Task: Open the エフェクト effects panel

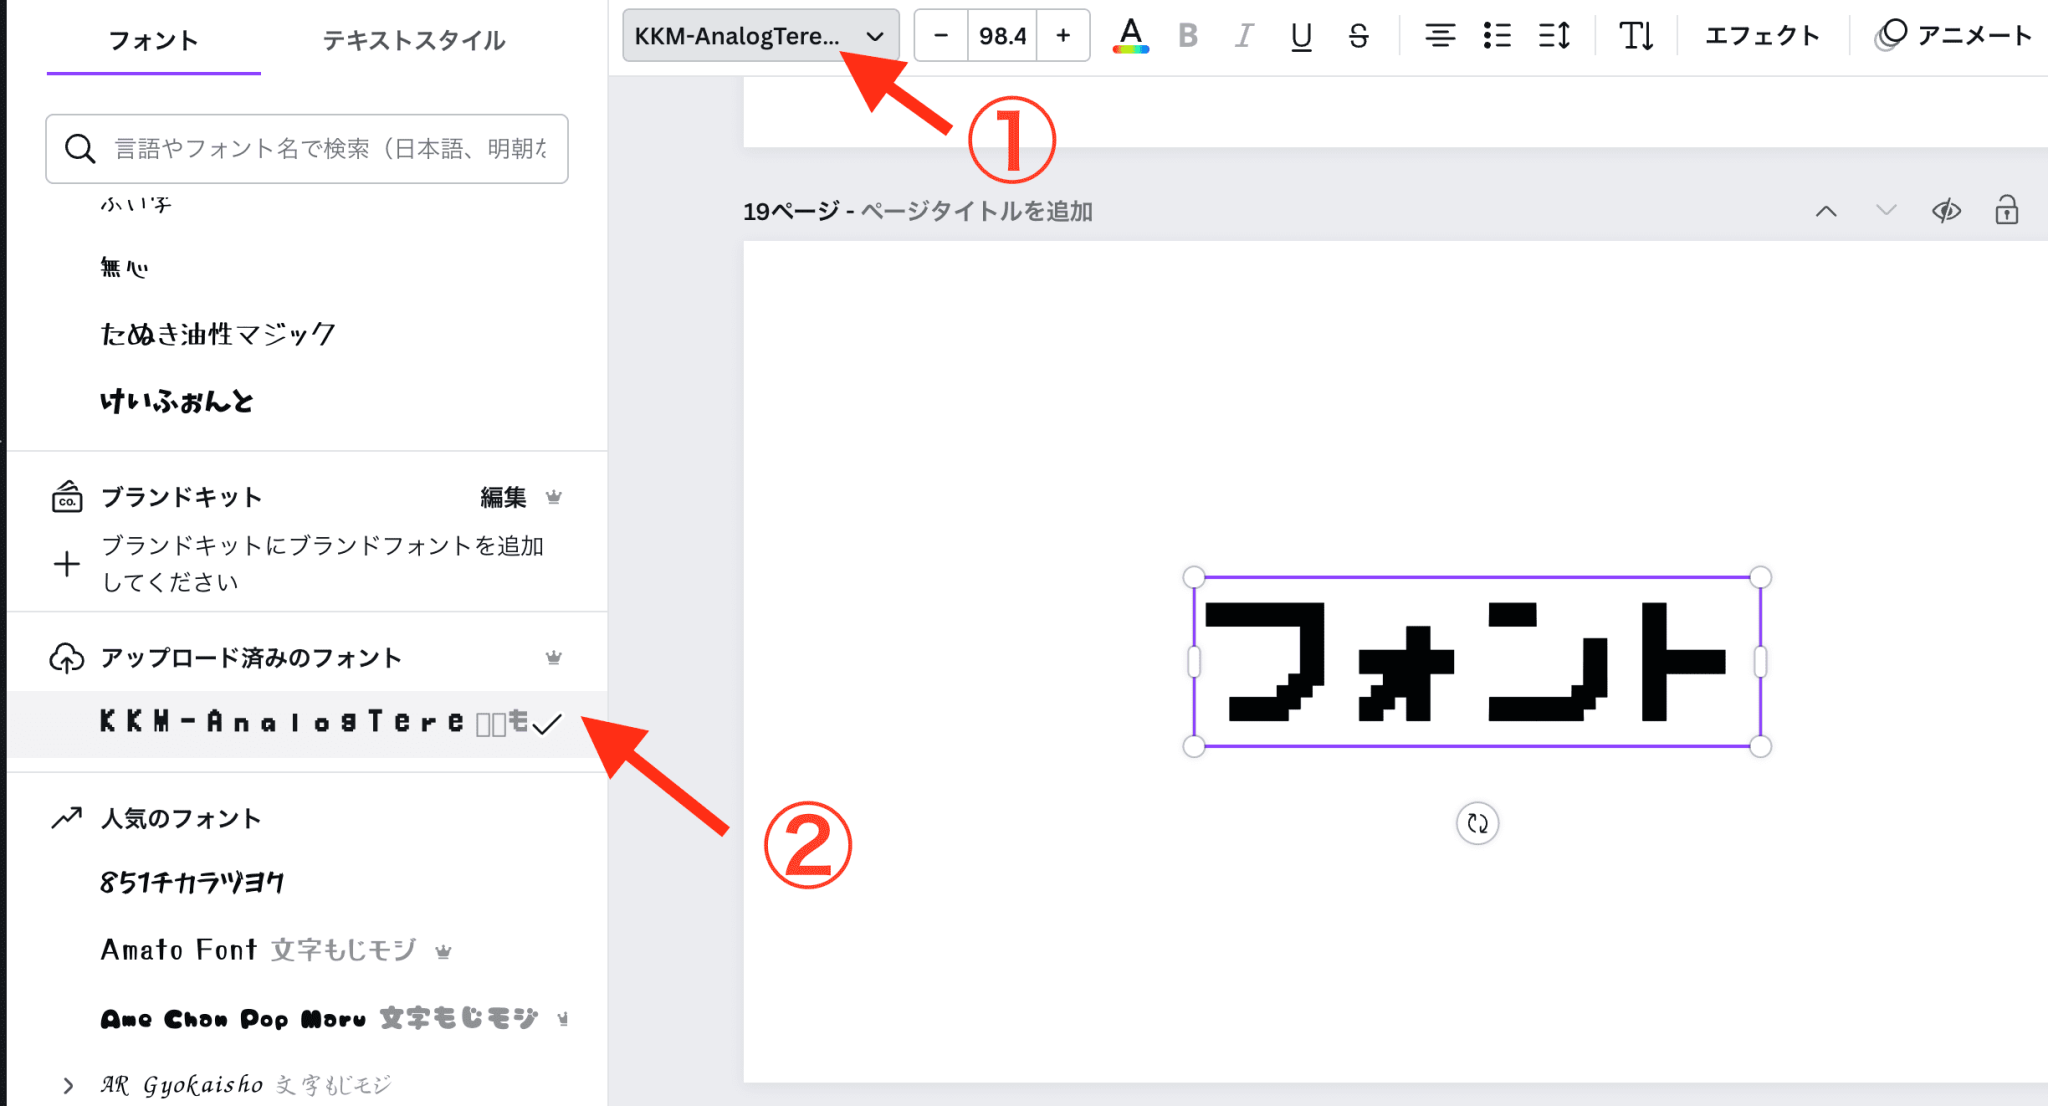Action: pos(1761,36)
